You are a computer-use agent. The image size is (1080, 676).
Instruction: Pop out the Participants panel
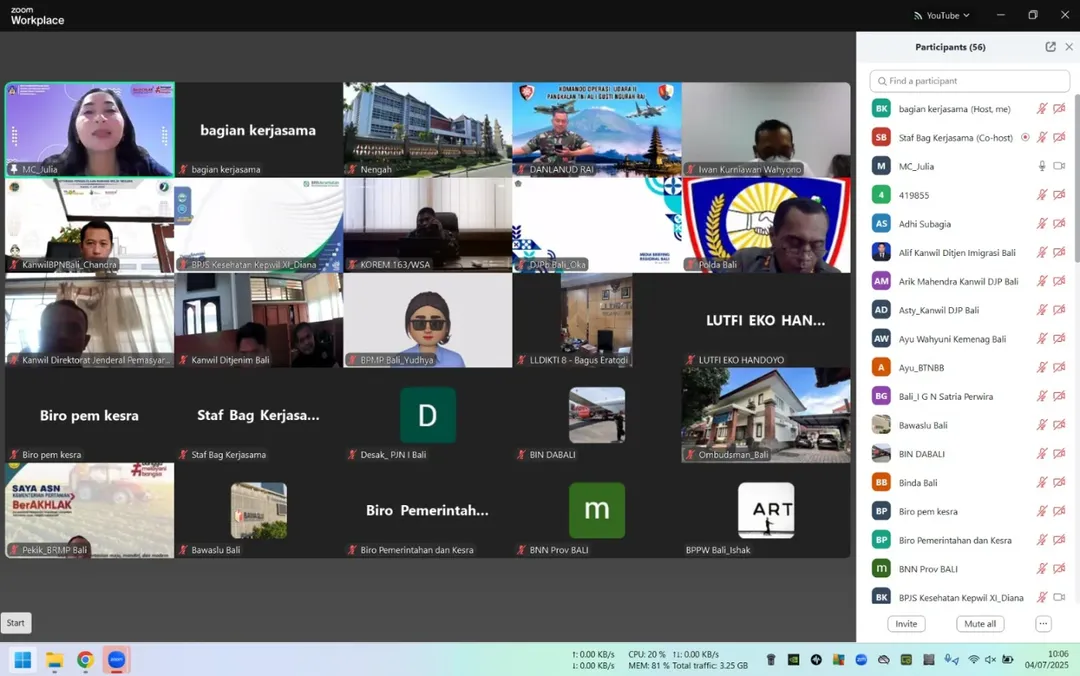point(1050,47)
